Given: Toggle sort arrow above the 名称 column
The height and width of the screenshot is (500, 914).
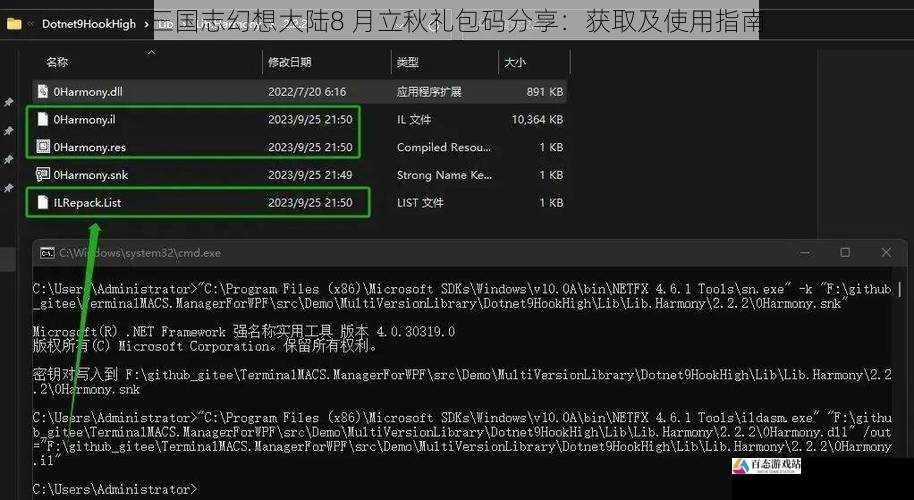Looking at the screenshot, I should [151, 52].
